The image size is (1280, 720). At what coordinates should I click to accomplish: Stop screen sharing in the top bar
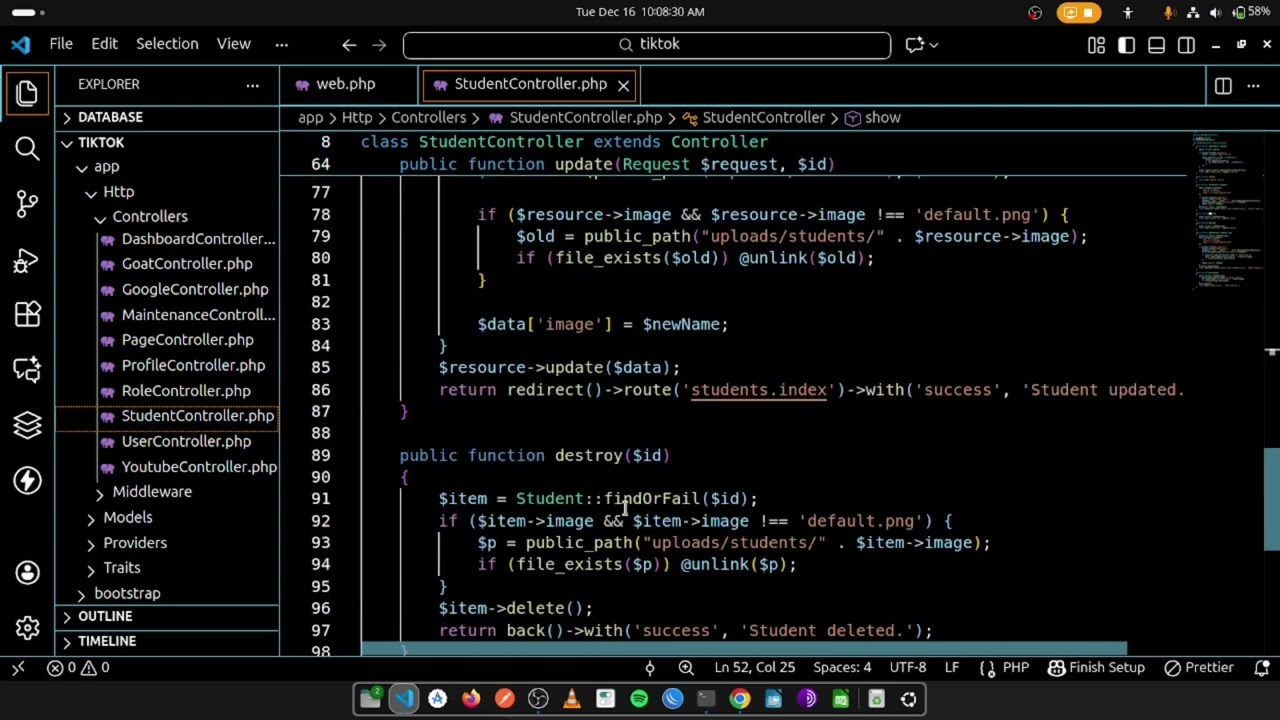coord(1078,12)
